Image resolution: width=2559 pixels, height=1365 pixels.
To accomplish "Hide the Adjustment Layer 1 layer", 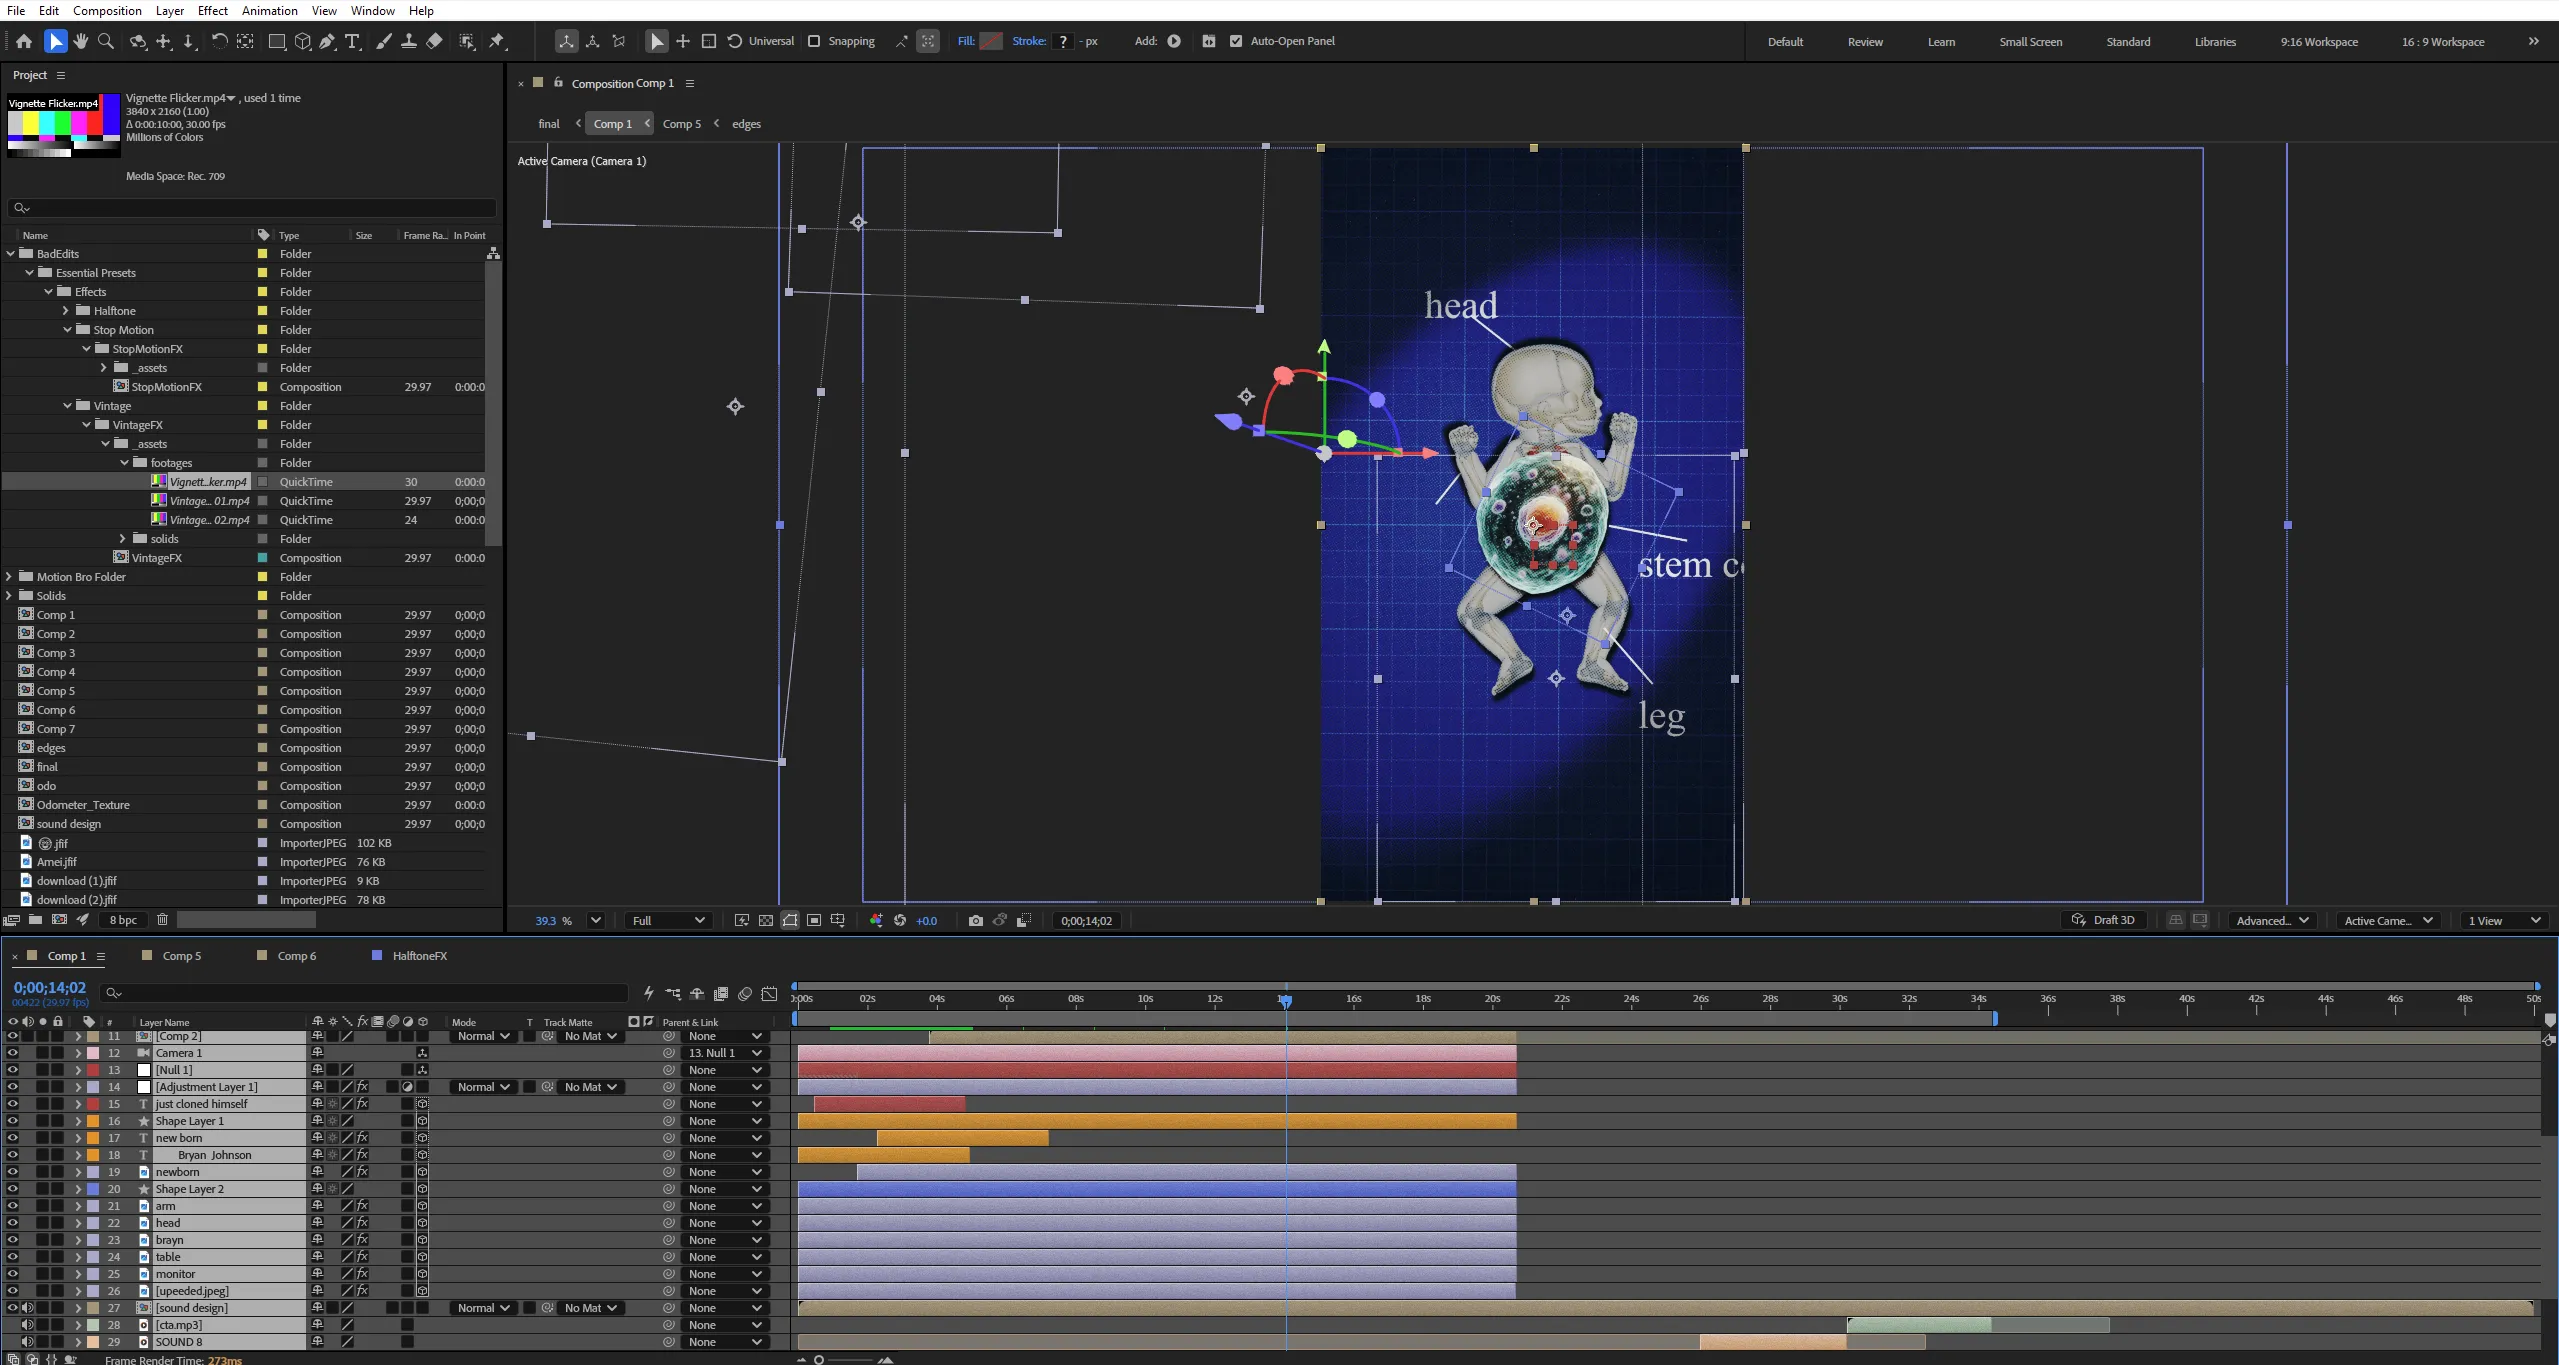I will (13, 1087).
